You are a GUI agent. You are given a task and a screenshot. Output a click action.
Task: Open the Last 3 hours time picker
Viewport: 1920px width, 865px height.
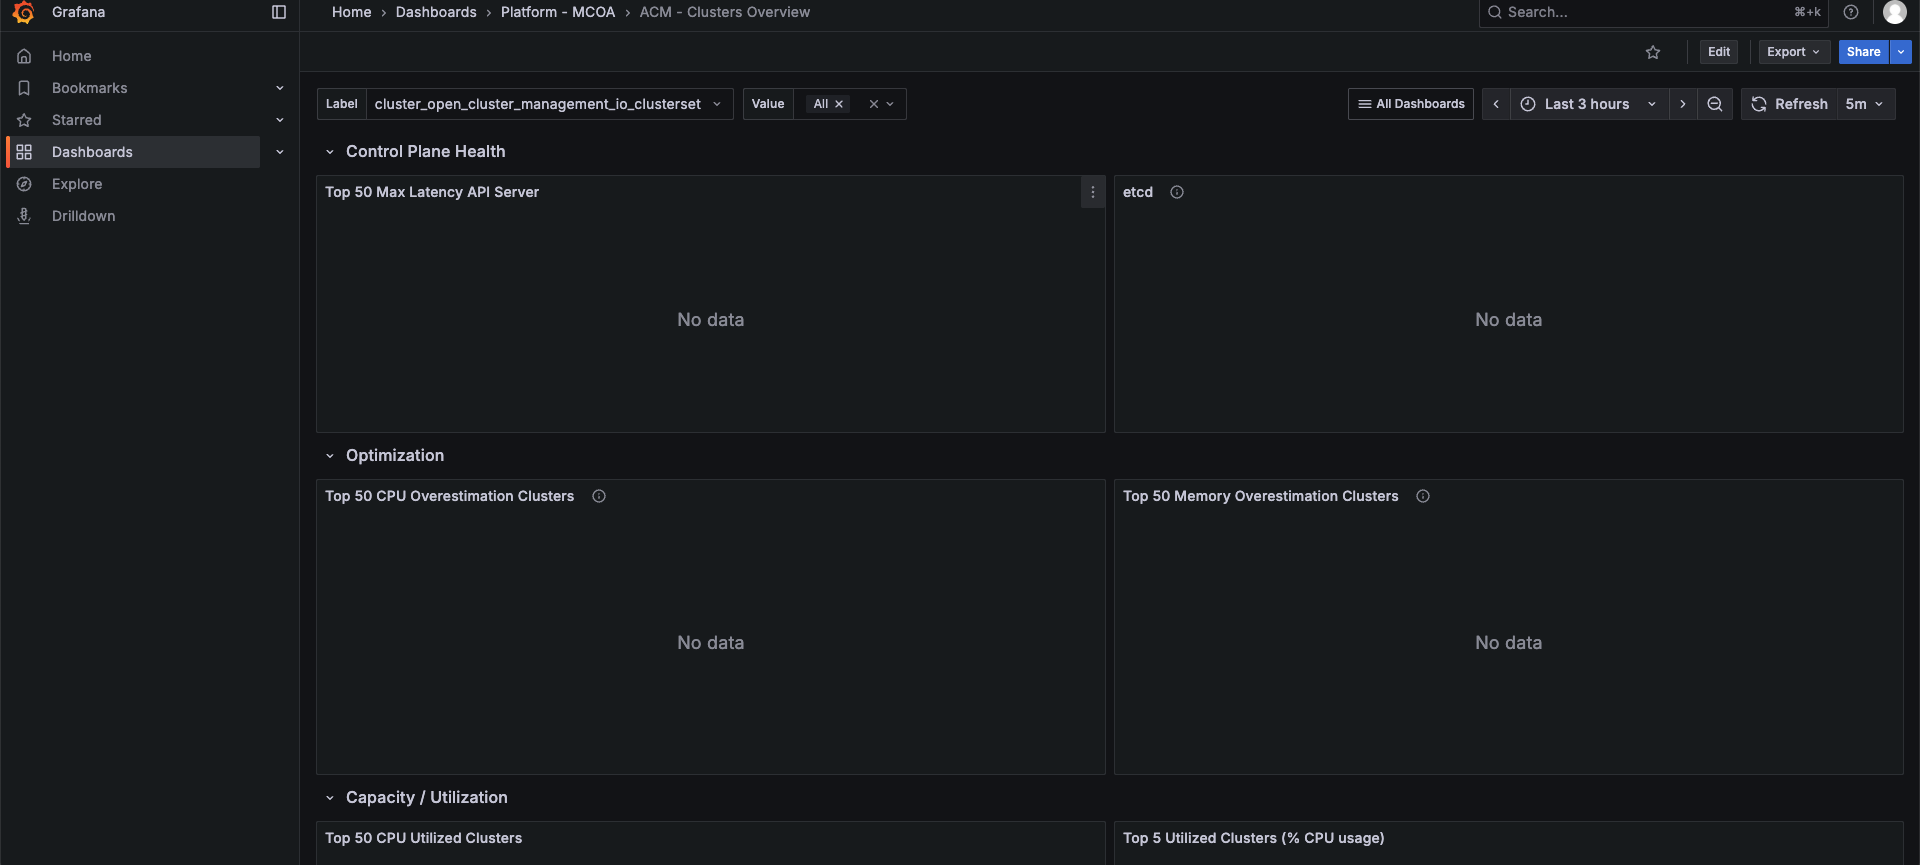(x=1587, y=104)
